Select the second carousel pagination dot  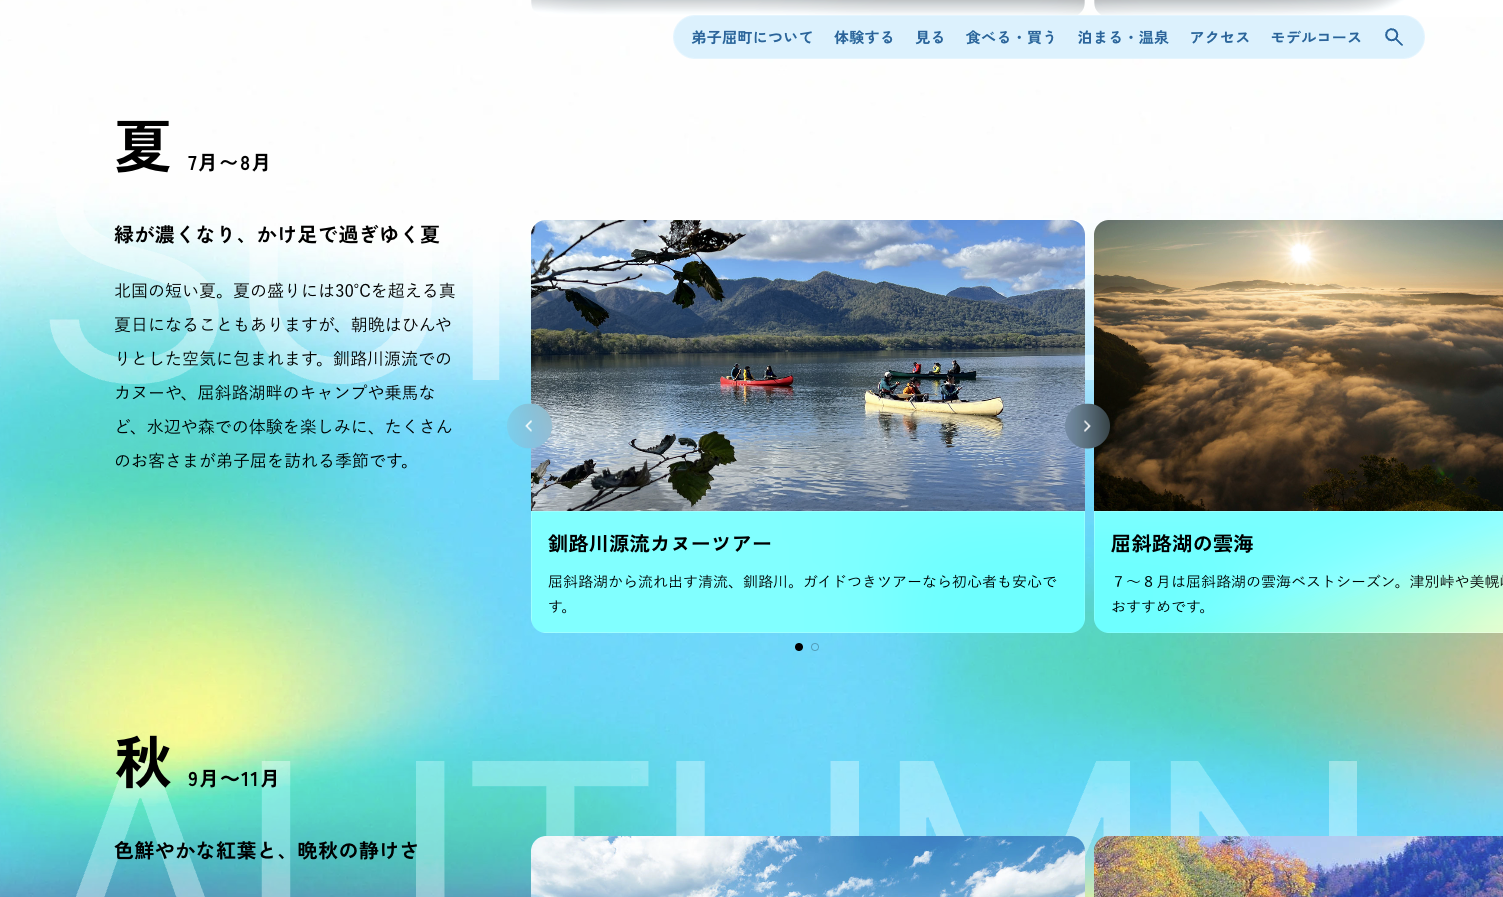pyautogui.click(x=815, y=647)
